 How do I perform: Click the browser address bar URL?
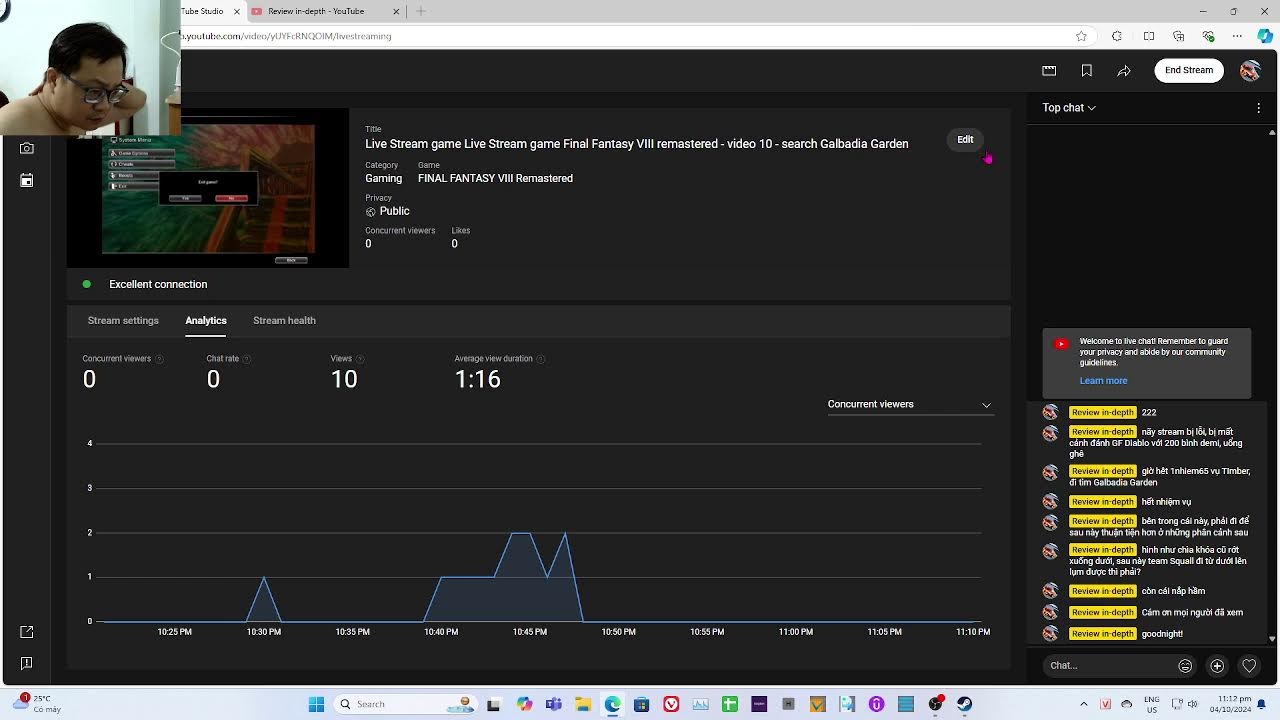(286, 36)
